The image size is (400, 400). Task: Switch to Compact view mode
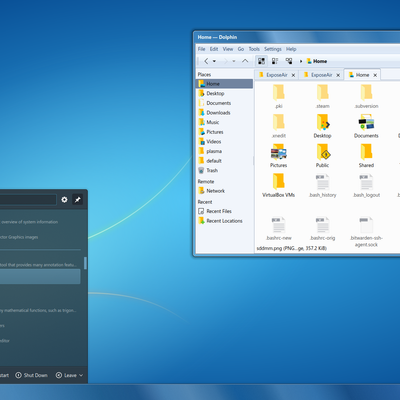(275, 61)
